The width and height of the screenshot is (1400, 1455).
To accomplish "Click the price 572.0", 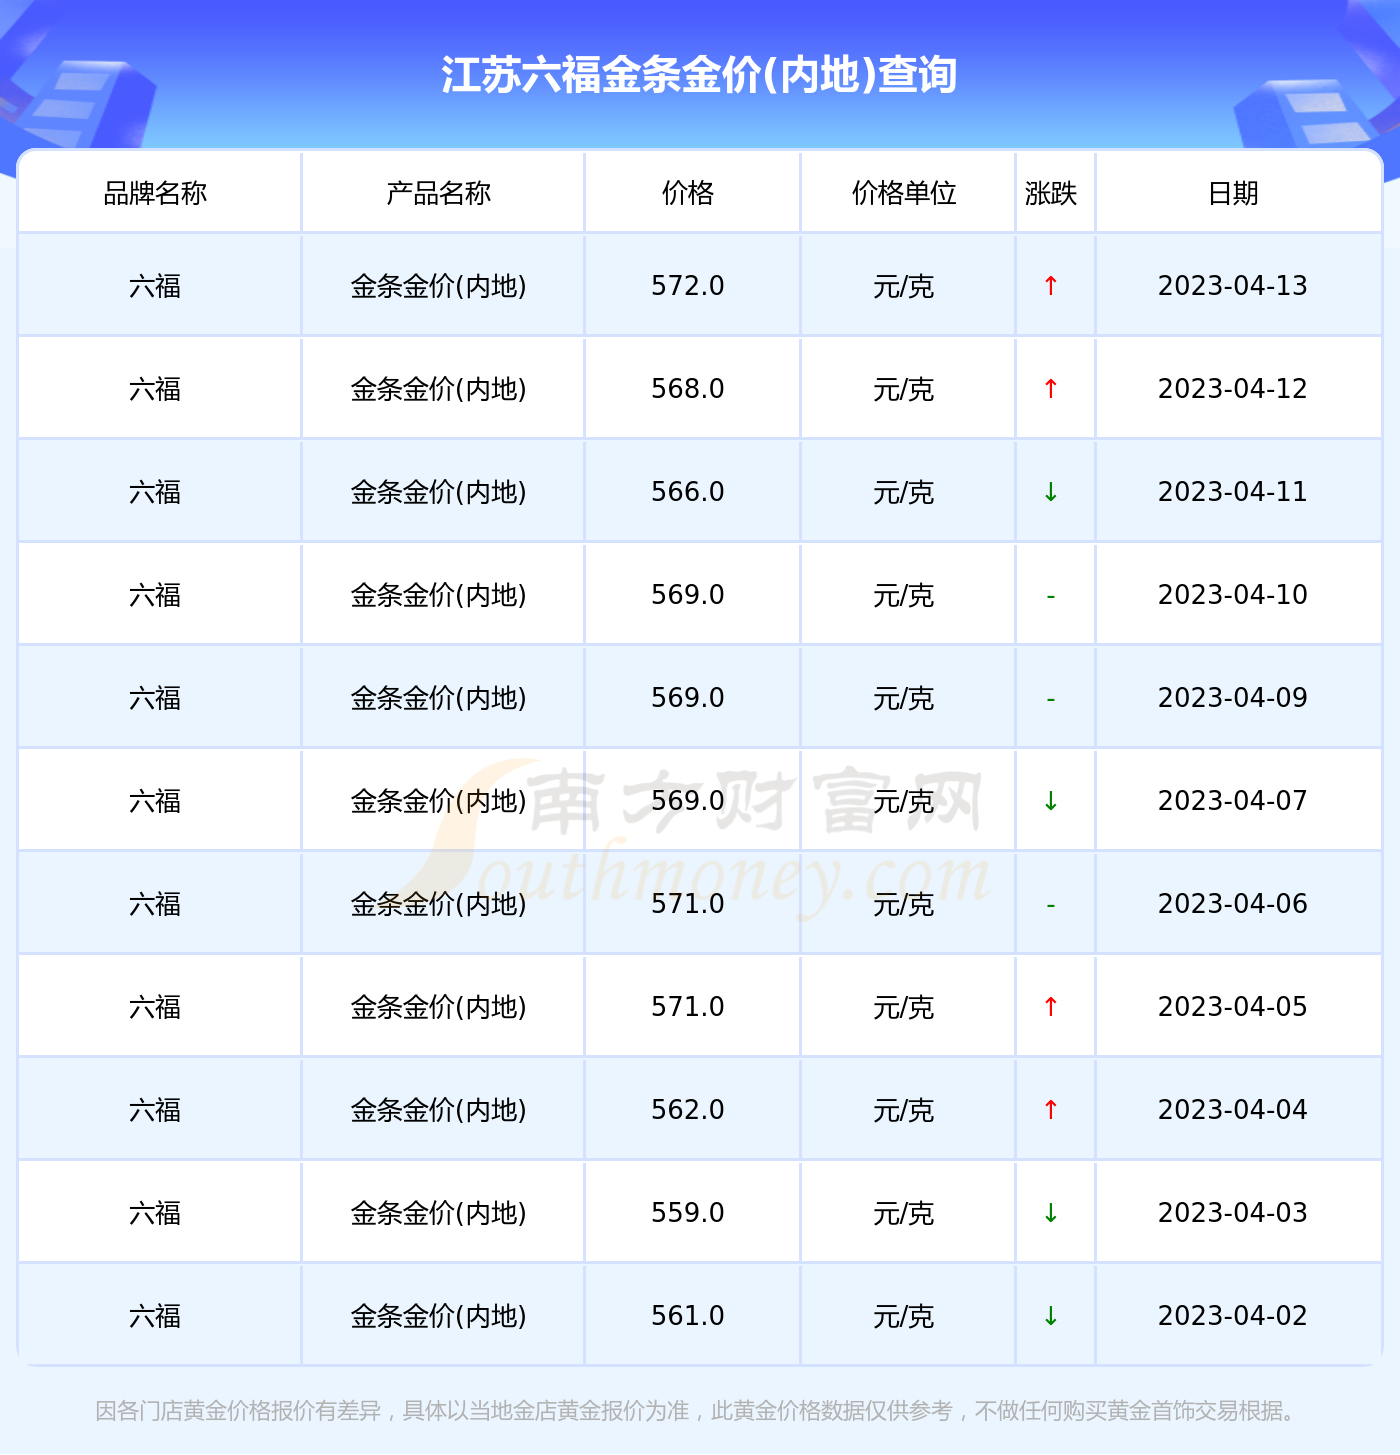I will [x=688, y=286].
